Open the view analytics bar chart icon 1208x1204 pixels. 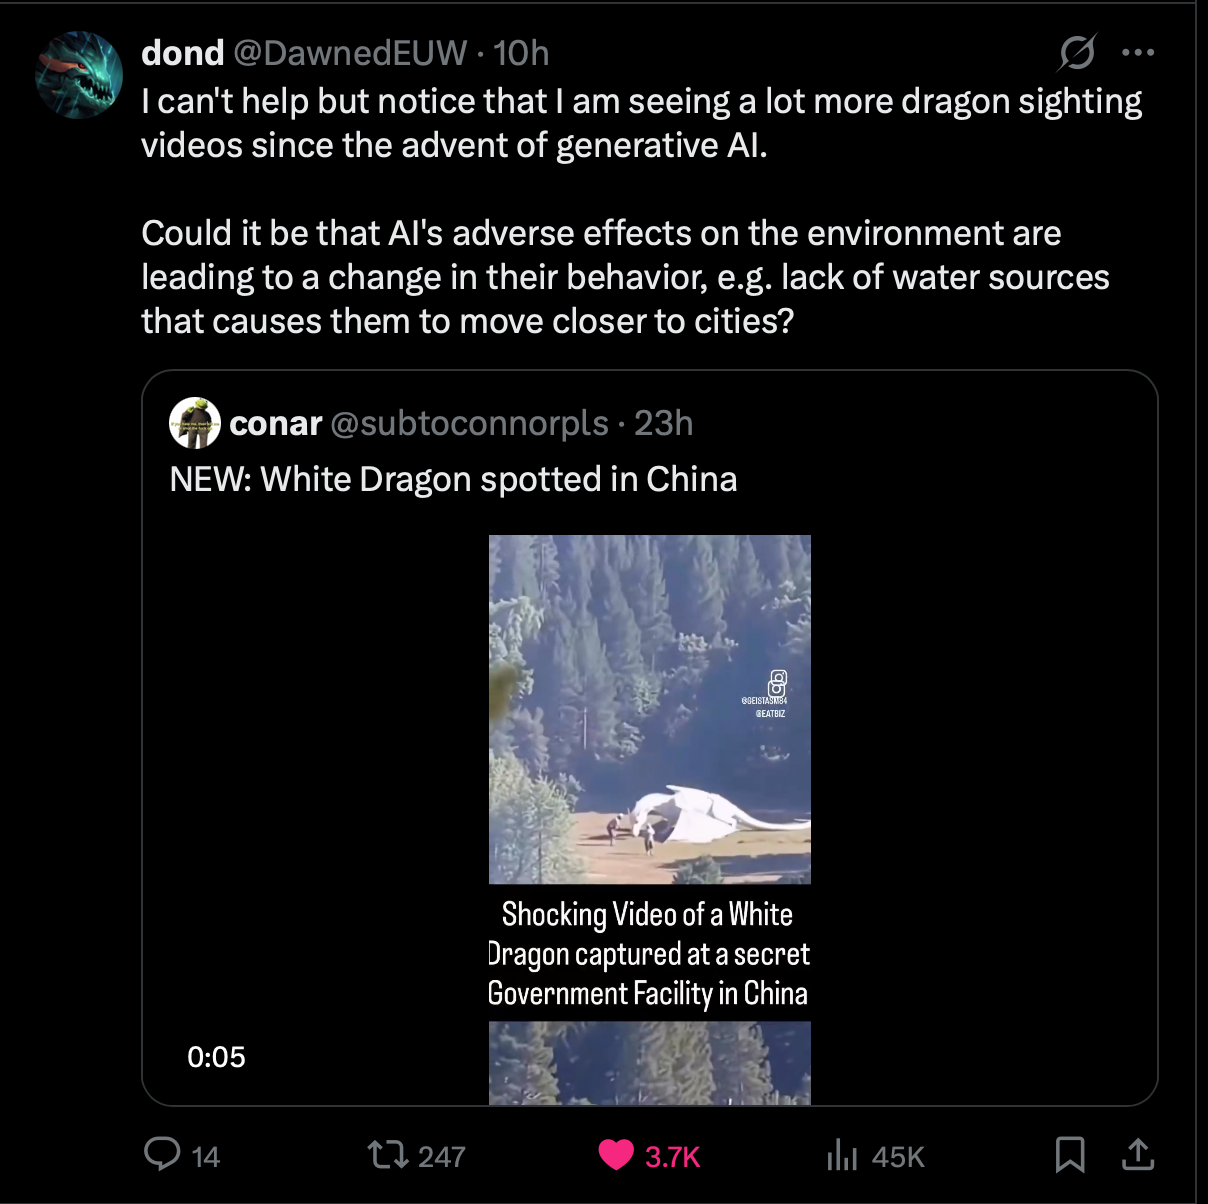tap(842, 1156)
